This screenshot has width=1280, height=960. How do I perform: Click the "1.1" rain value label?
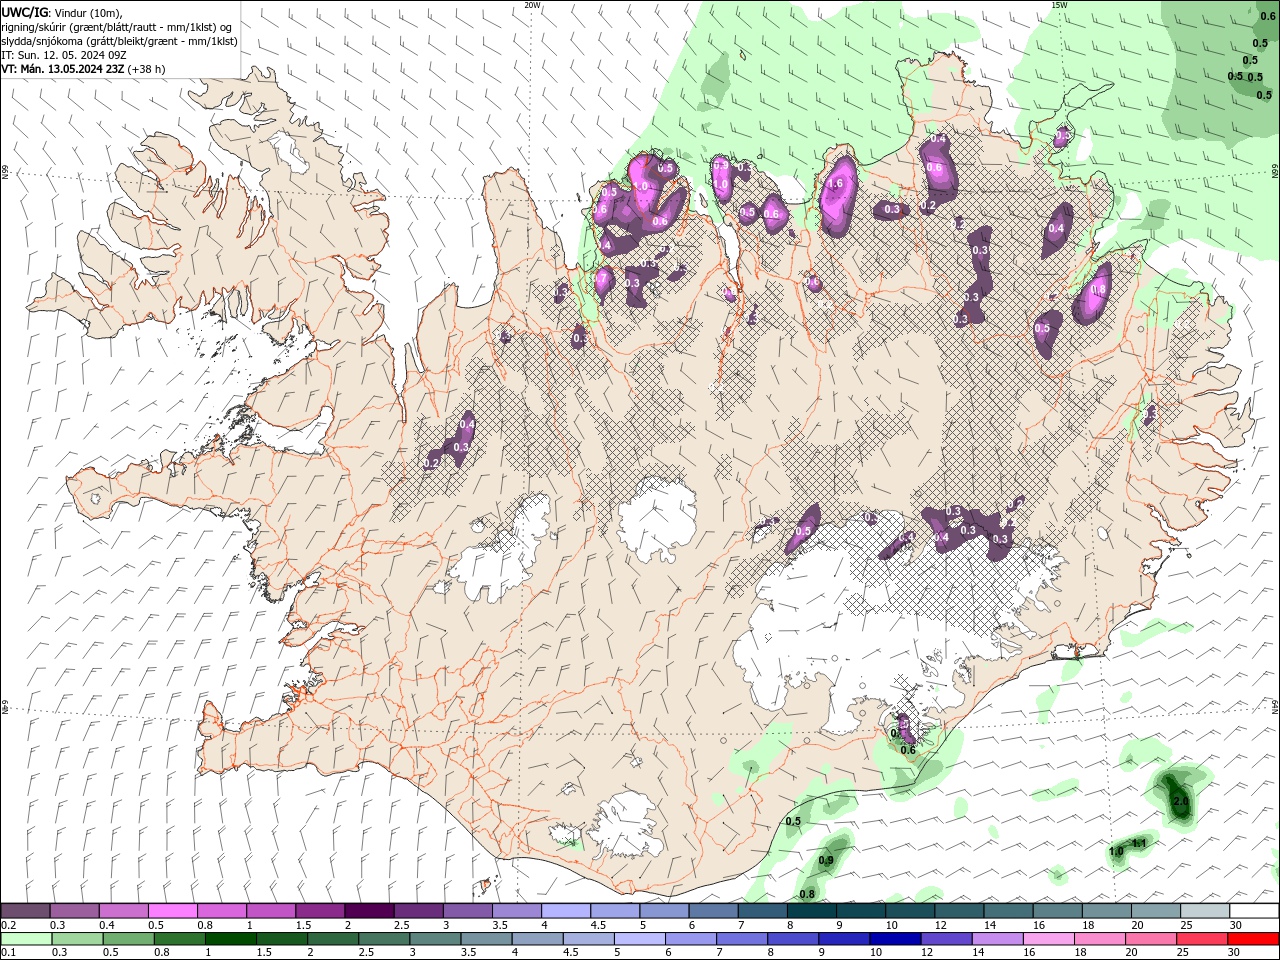point(1138,844)
